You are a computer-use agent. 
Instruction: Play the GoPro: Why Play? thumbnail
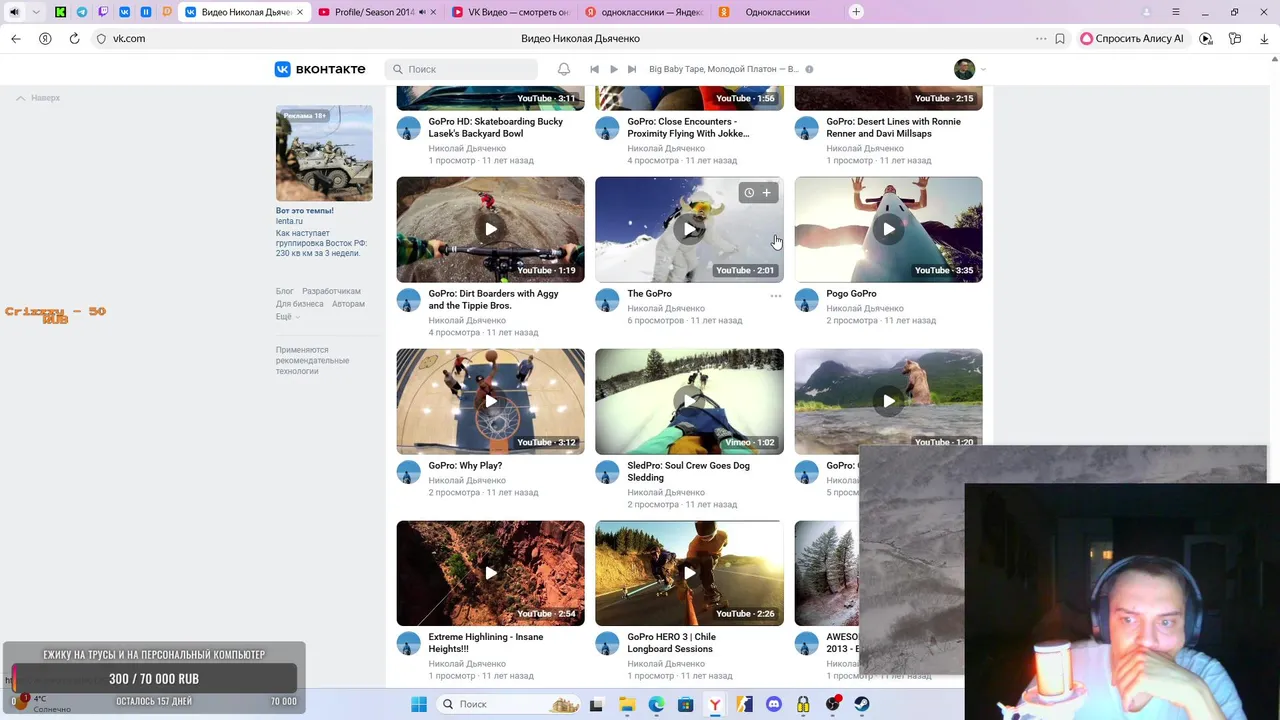pyautogui.click(x=490, y=401)
